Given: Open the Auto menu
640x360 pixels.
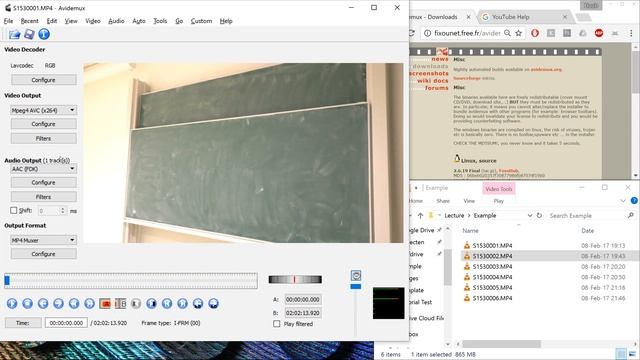Looking at the screenshot, I should click(x=139, y=21).
